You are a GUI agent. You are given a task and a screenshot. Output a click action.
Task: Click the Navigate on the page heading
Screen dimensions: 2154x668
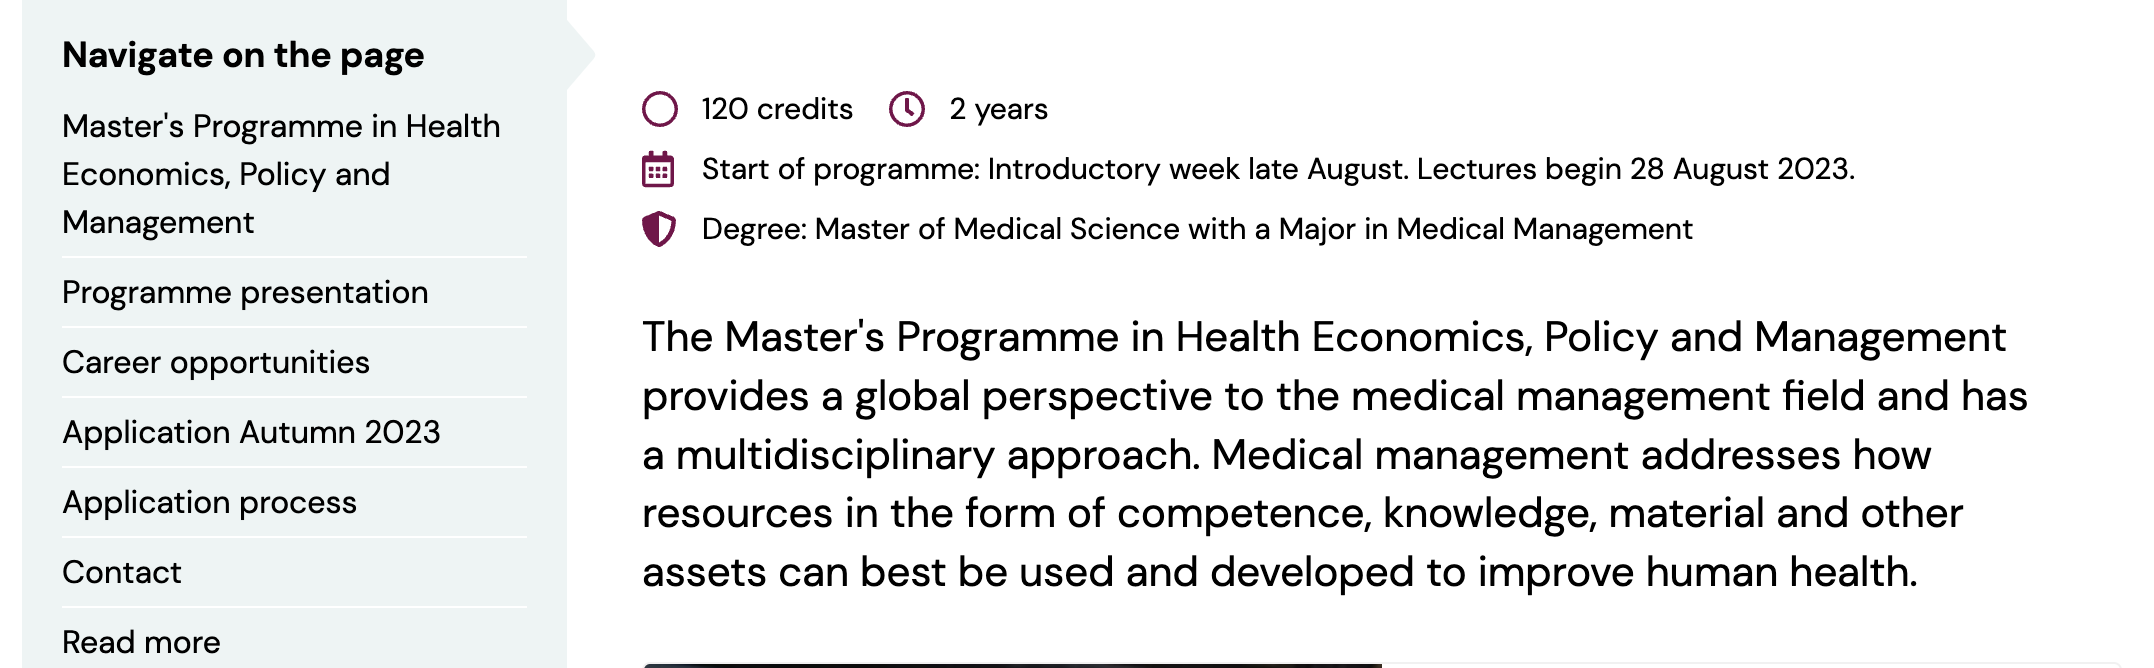[x=243, y=55]
